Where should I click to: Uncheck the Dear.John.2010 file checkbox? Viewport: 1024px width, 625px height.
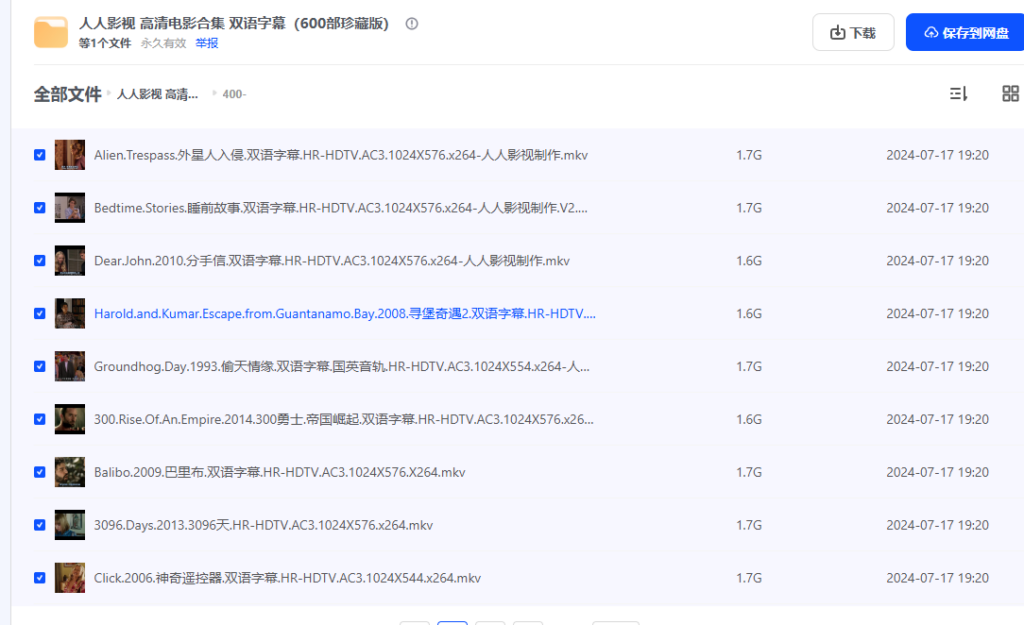pyautogui.click(x=40, y=261)
